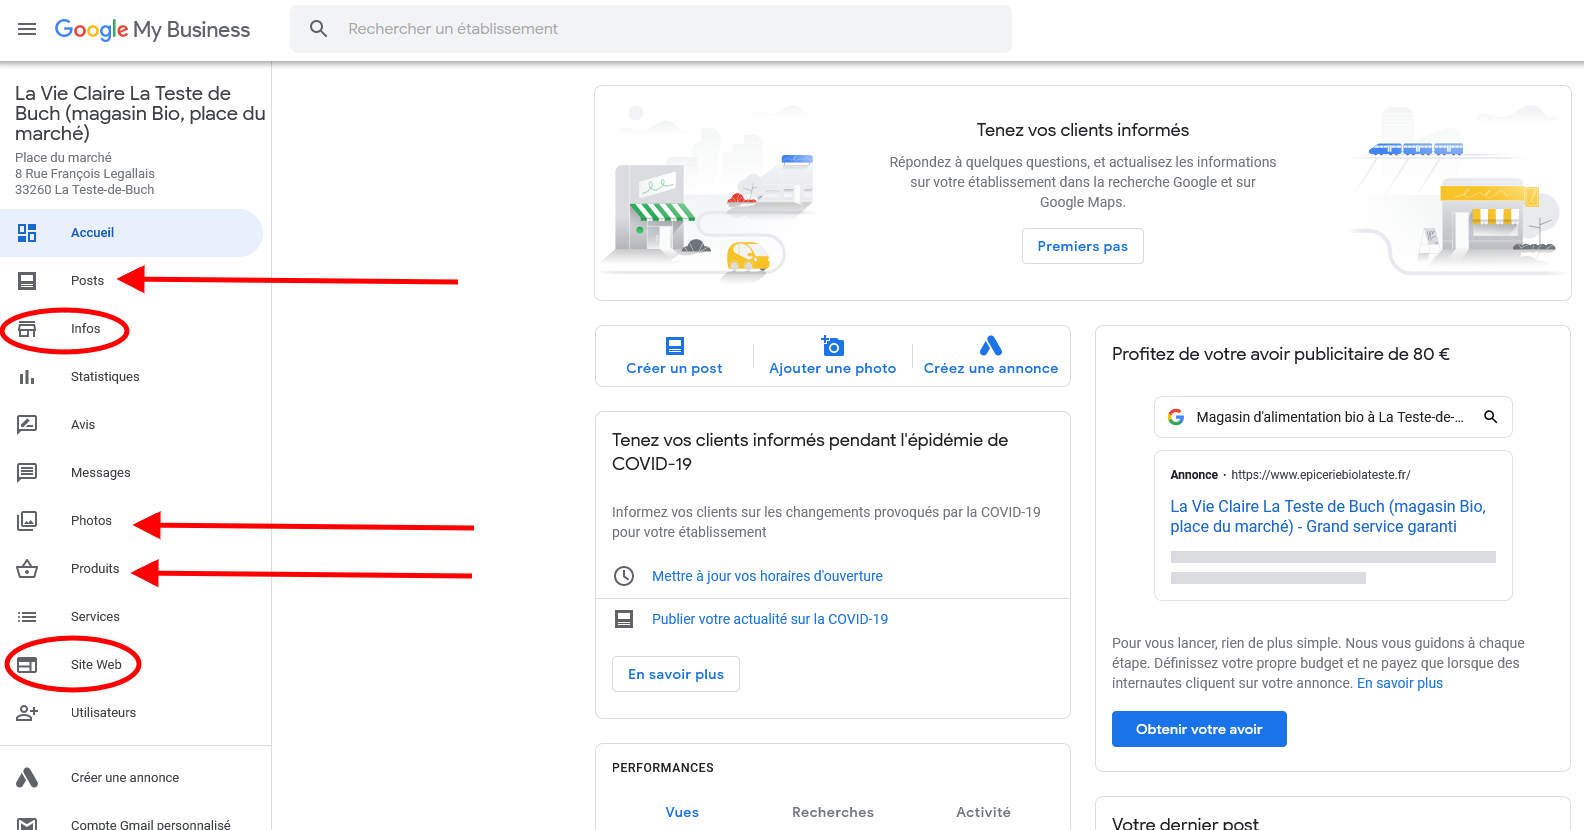Click the La Vie Claire ad headline link
1584x830 pixels.
(x=1328, y=516)
